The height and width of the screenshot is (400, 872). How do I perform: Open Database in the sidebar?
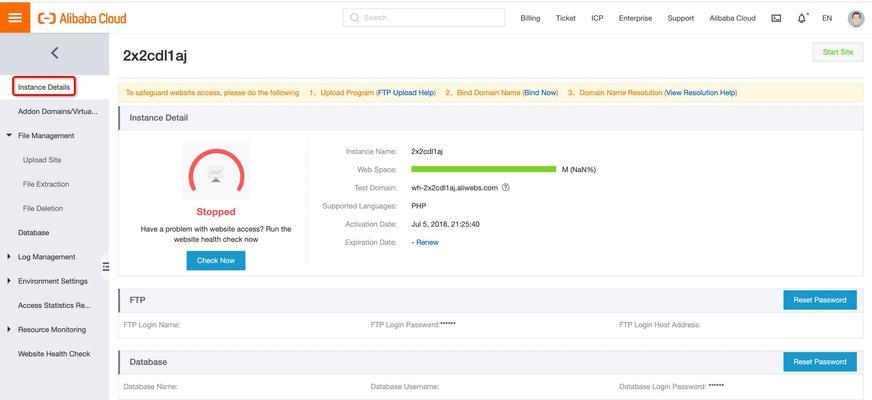pyautogui.click(x=33, y=233)
